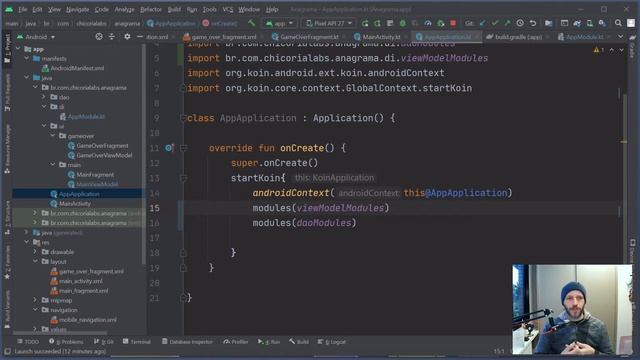Expand the mipmap folder
Image resolution: width=640 pixels, height=360 pixels.
click(x=36, y=300)
